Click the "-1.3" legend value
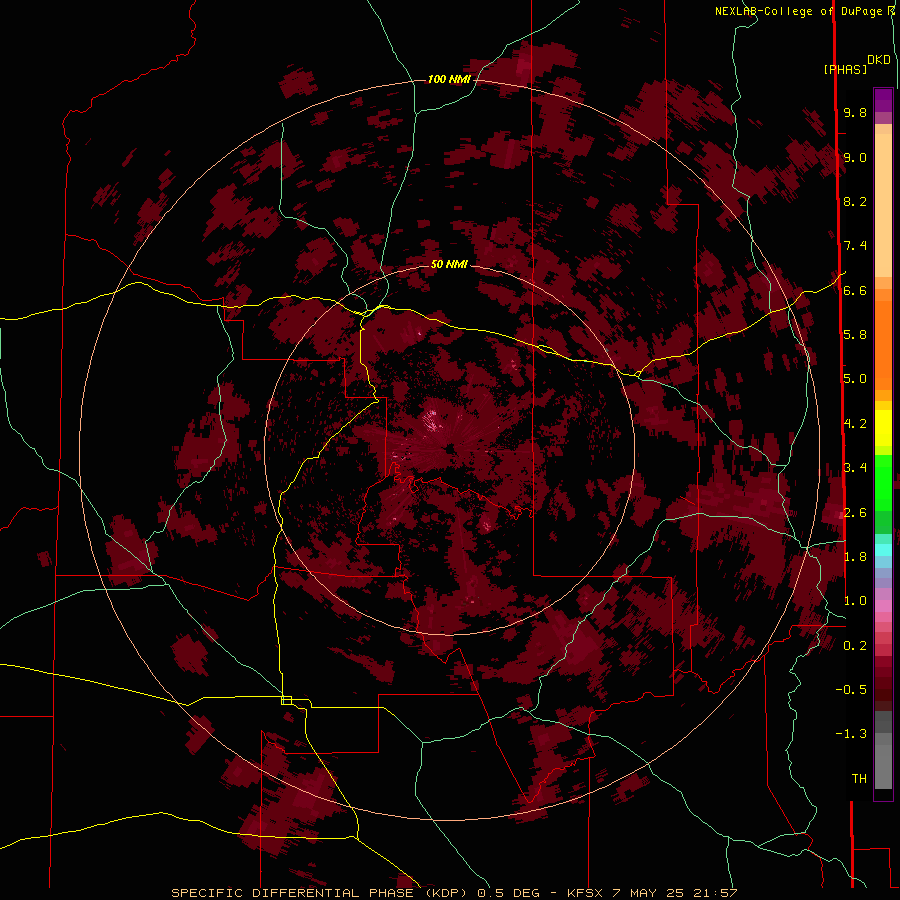Viewport: 900px width, 900px height. (x=851, y=734)
